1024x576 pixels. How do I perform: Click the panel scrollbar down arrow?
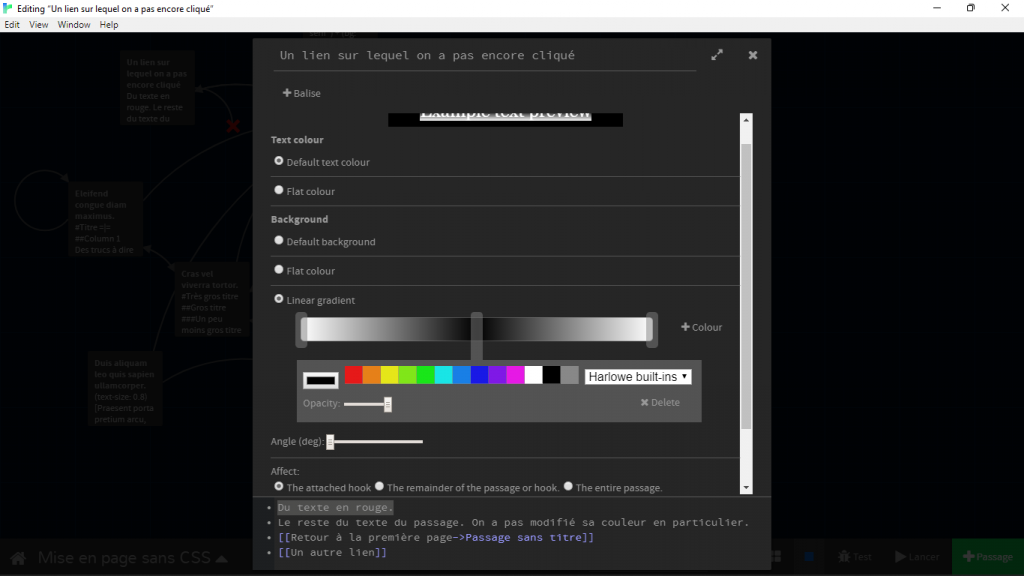(746, 487)
